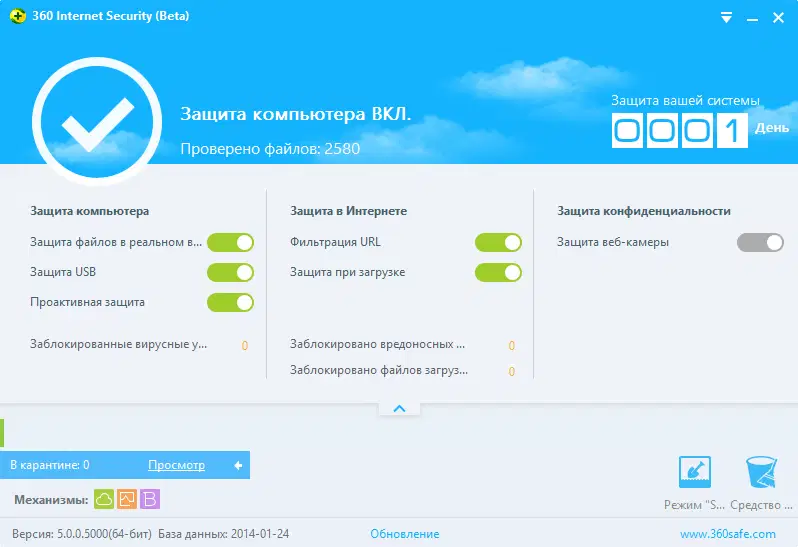Click the Проверено файлов: 2580 text
The width and height of the screenshot is (798, 547).
click(x=270, y=149)
